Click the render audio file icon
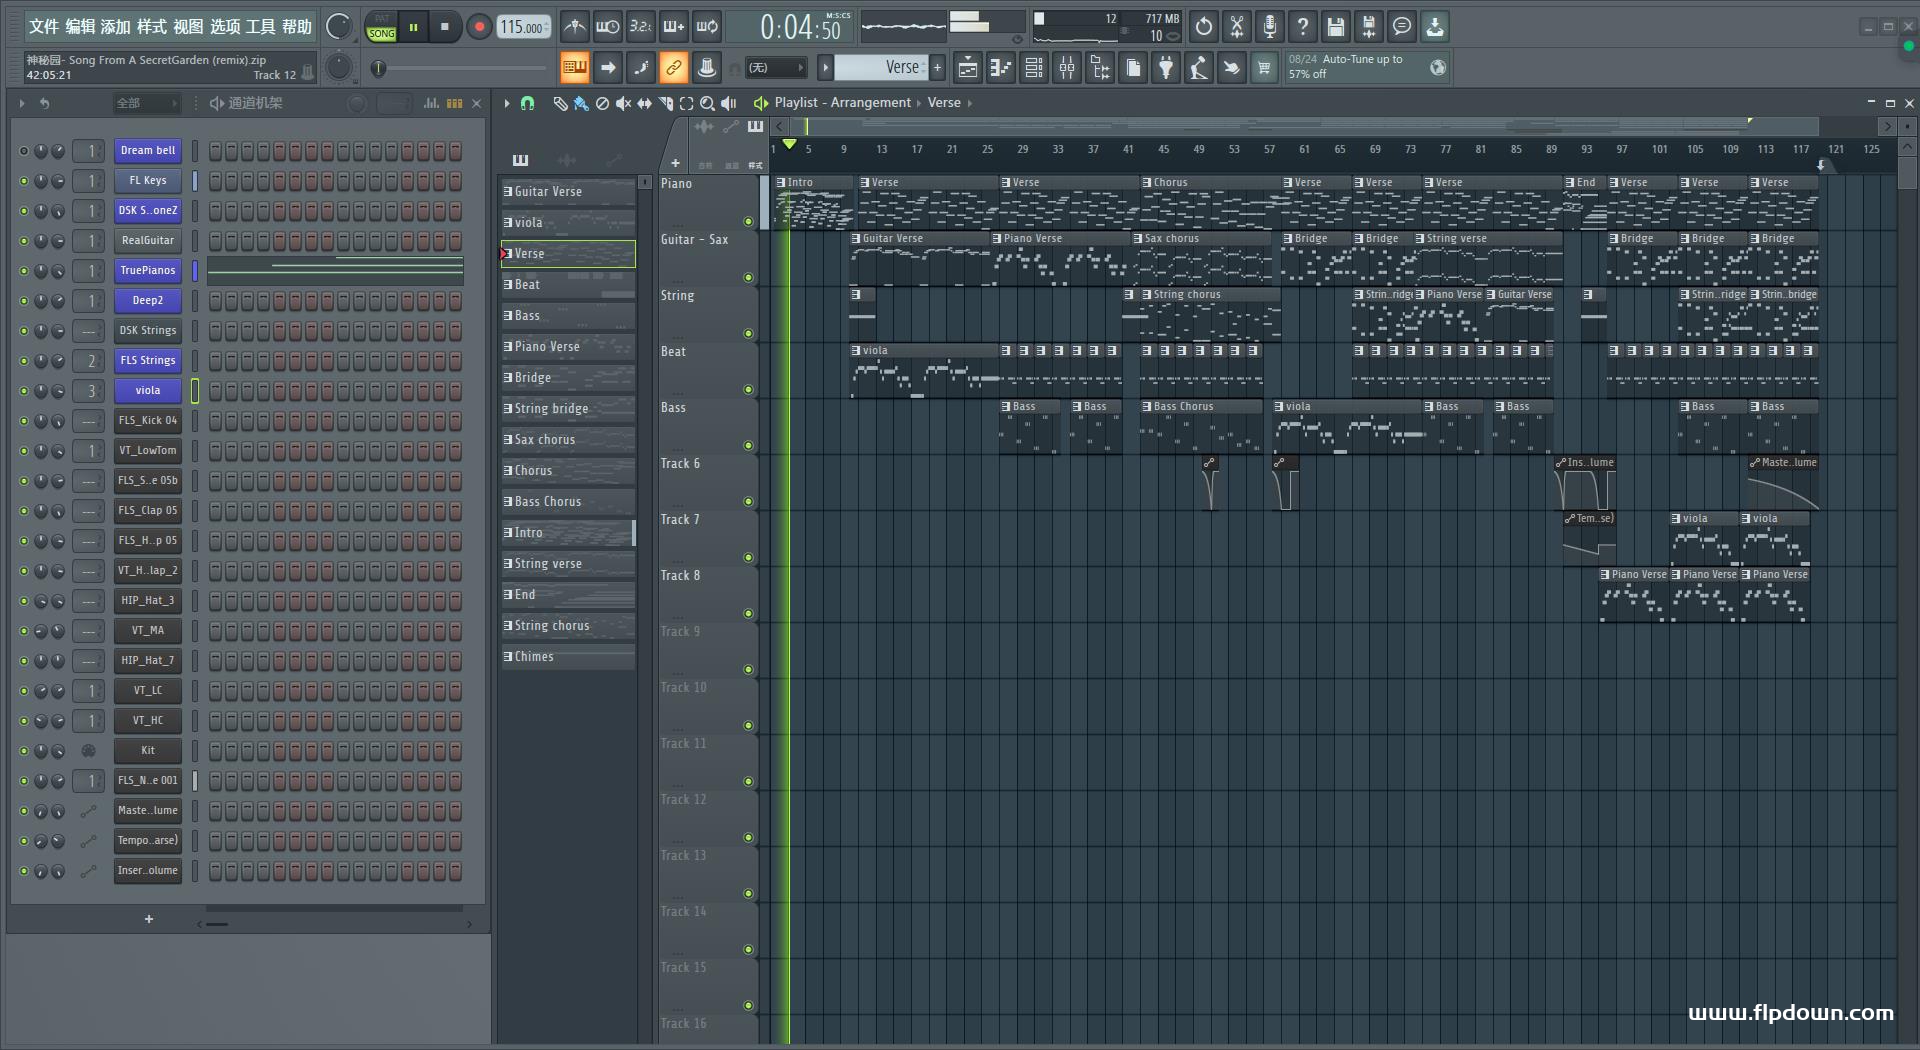This screenshot has height=1050, width=1920. (x=1369, y=27)
